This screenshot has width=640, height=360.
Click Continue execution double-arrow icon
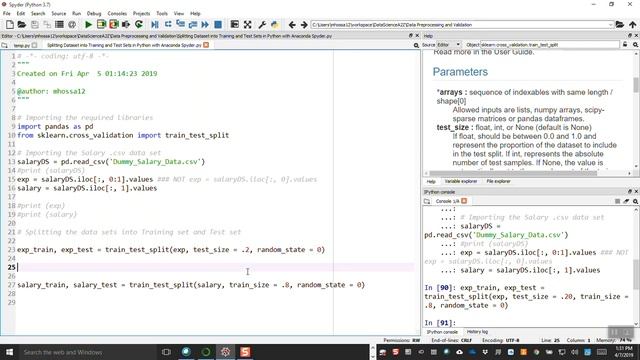tap(205, 24)
